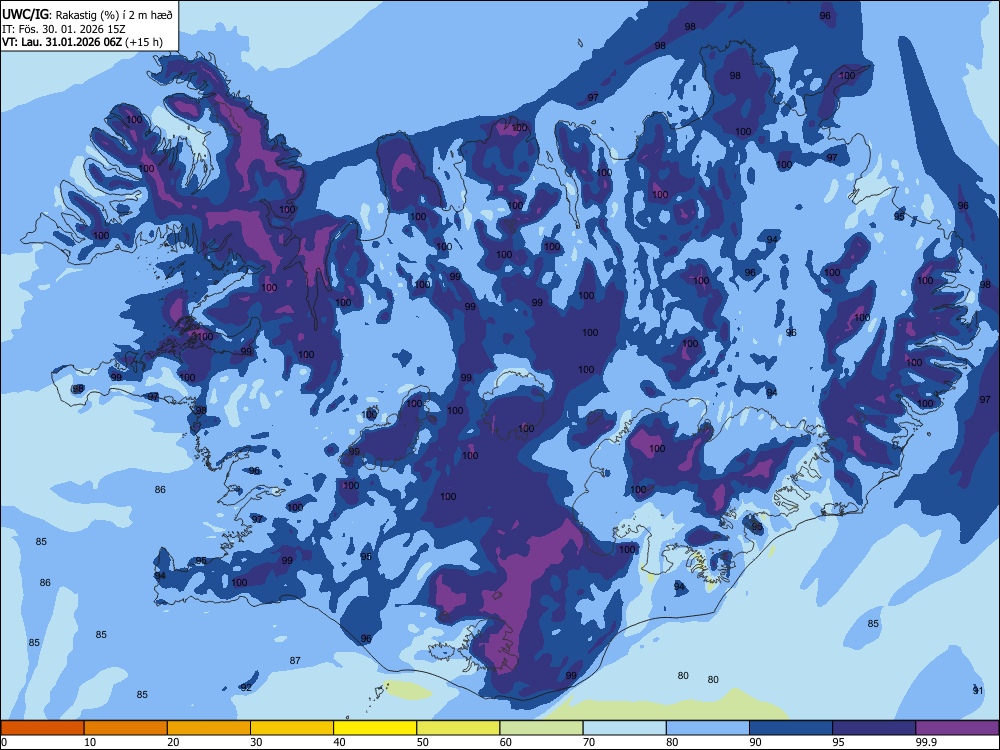Click the '70' legend tick label
The width and height of the screenshot is (1000, 750).
click(x=589, y=742)
